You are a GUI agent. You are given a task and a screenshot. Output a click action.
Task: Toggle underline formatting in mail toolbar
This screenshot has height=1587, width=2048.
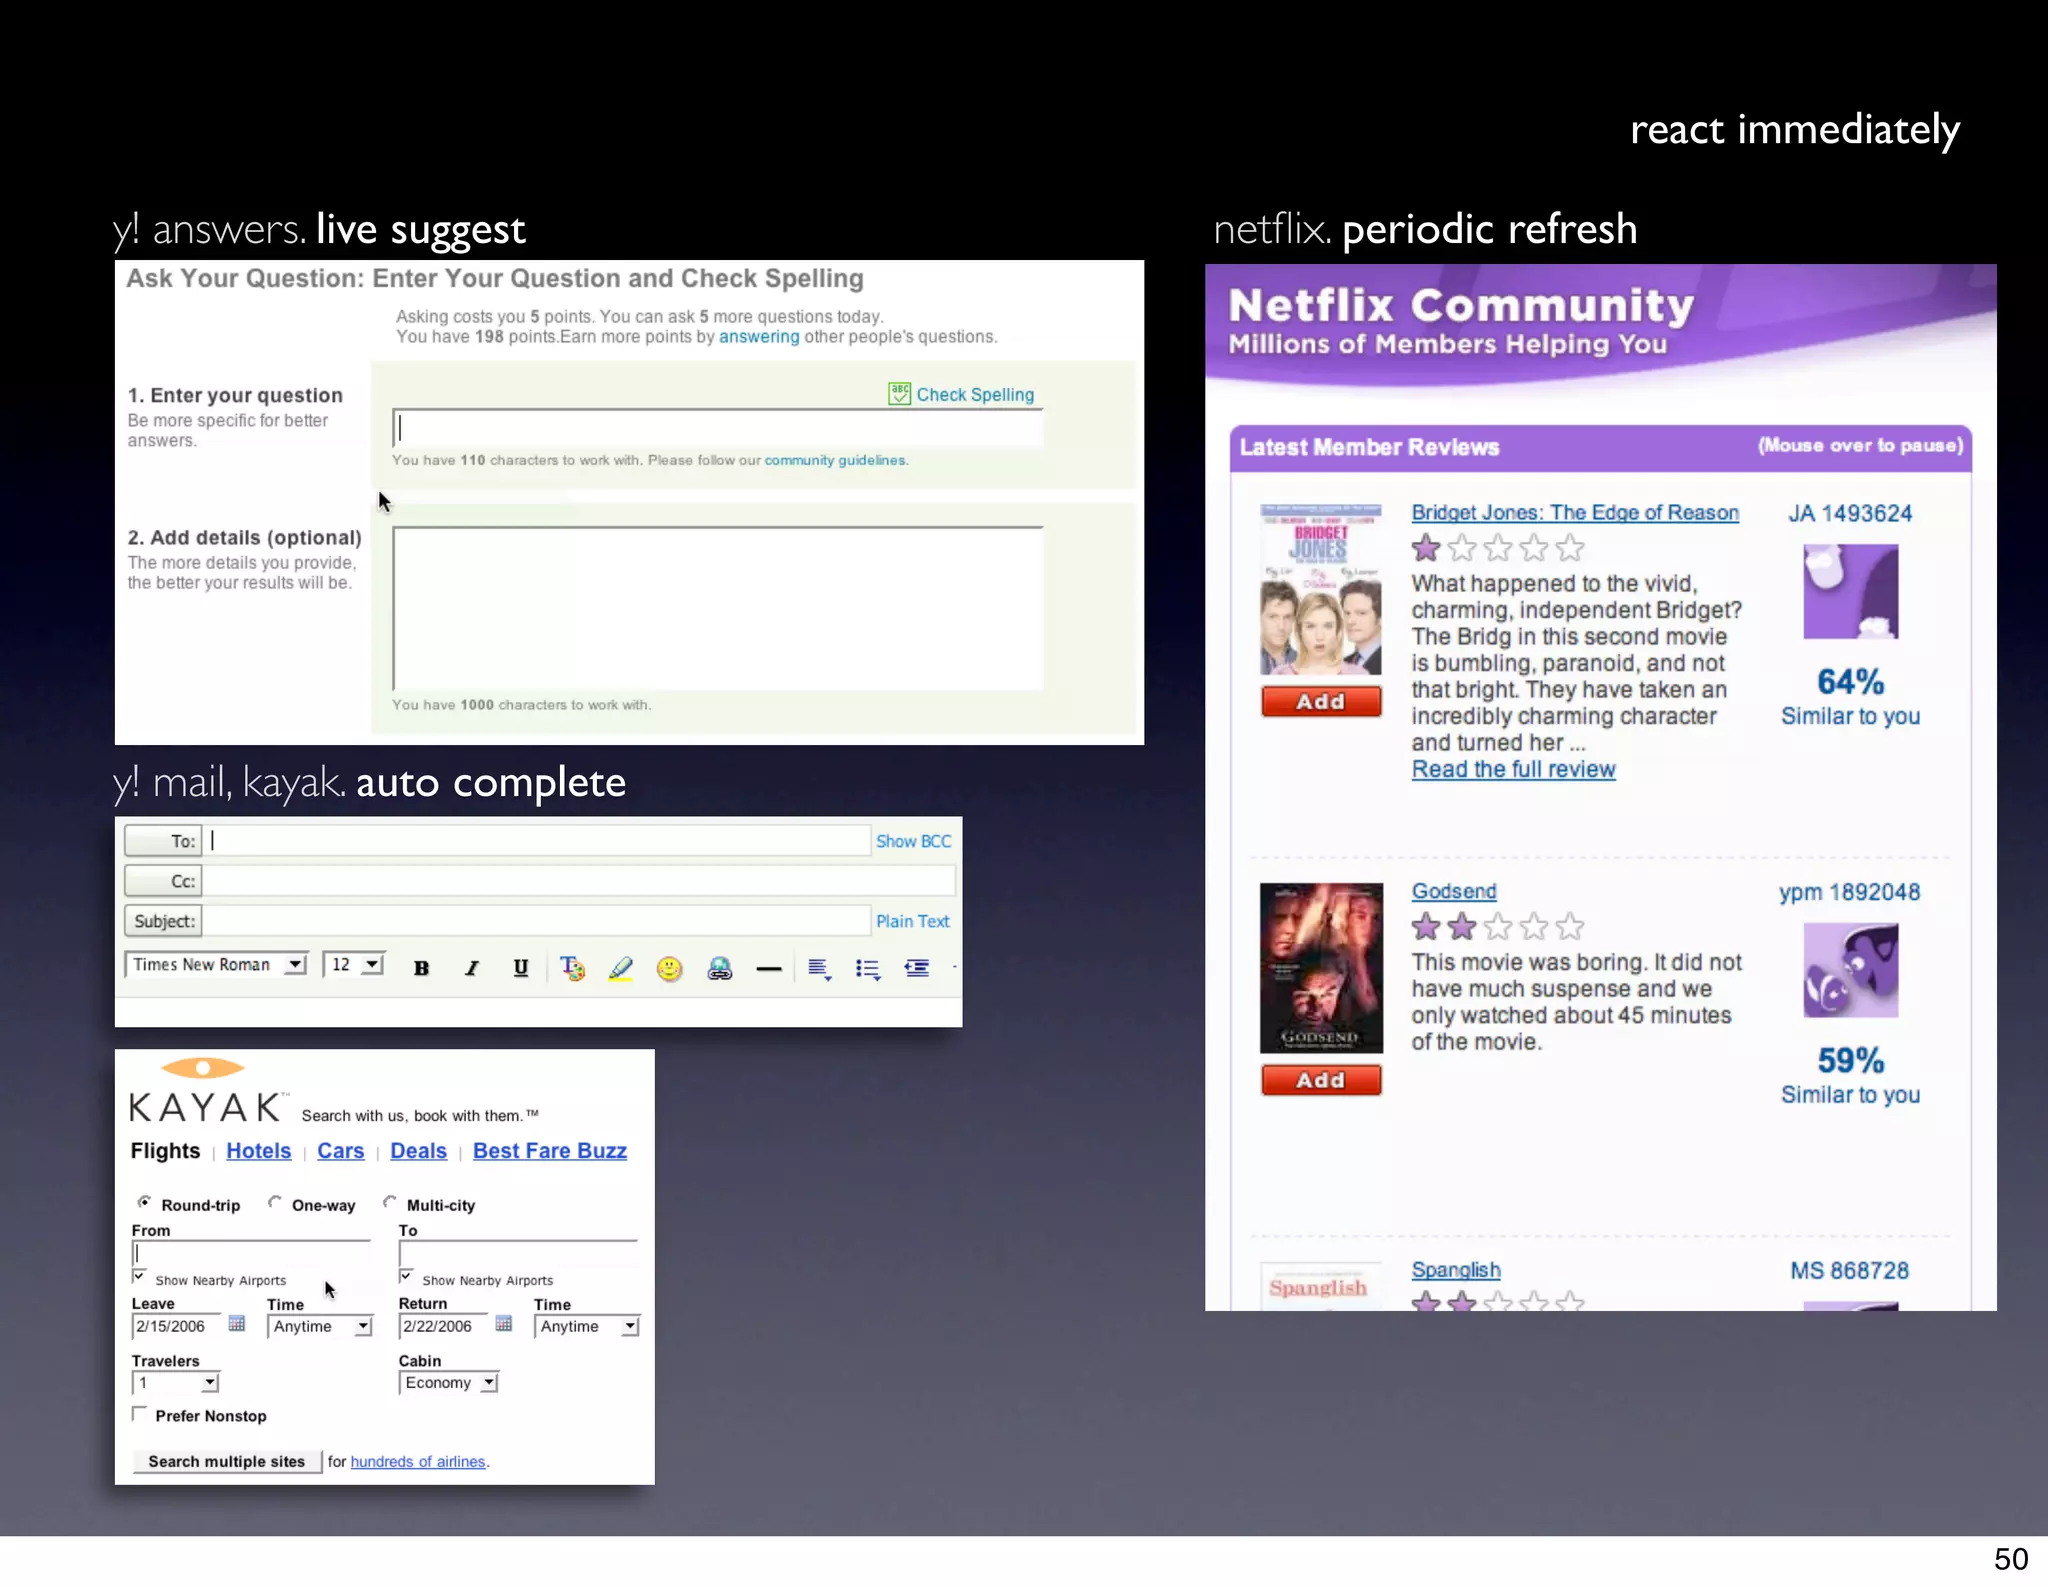(520, 967)
